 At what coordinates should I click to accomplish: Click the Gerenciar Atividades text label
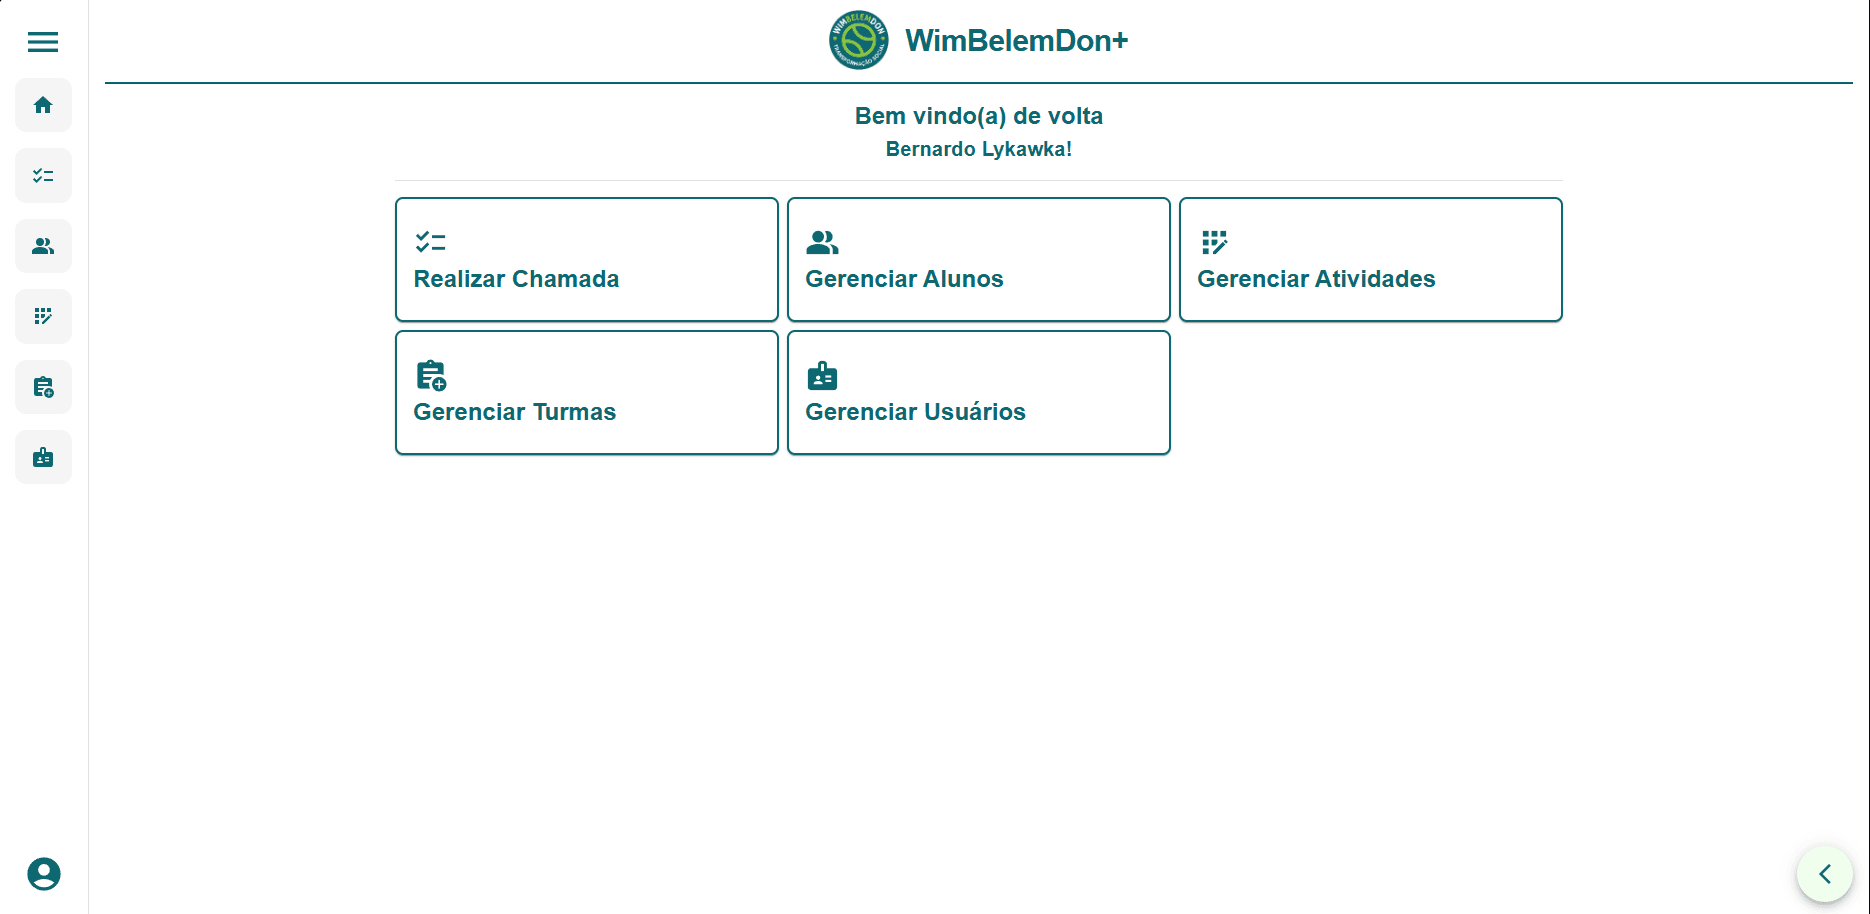[1316, 279]
